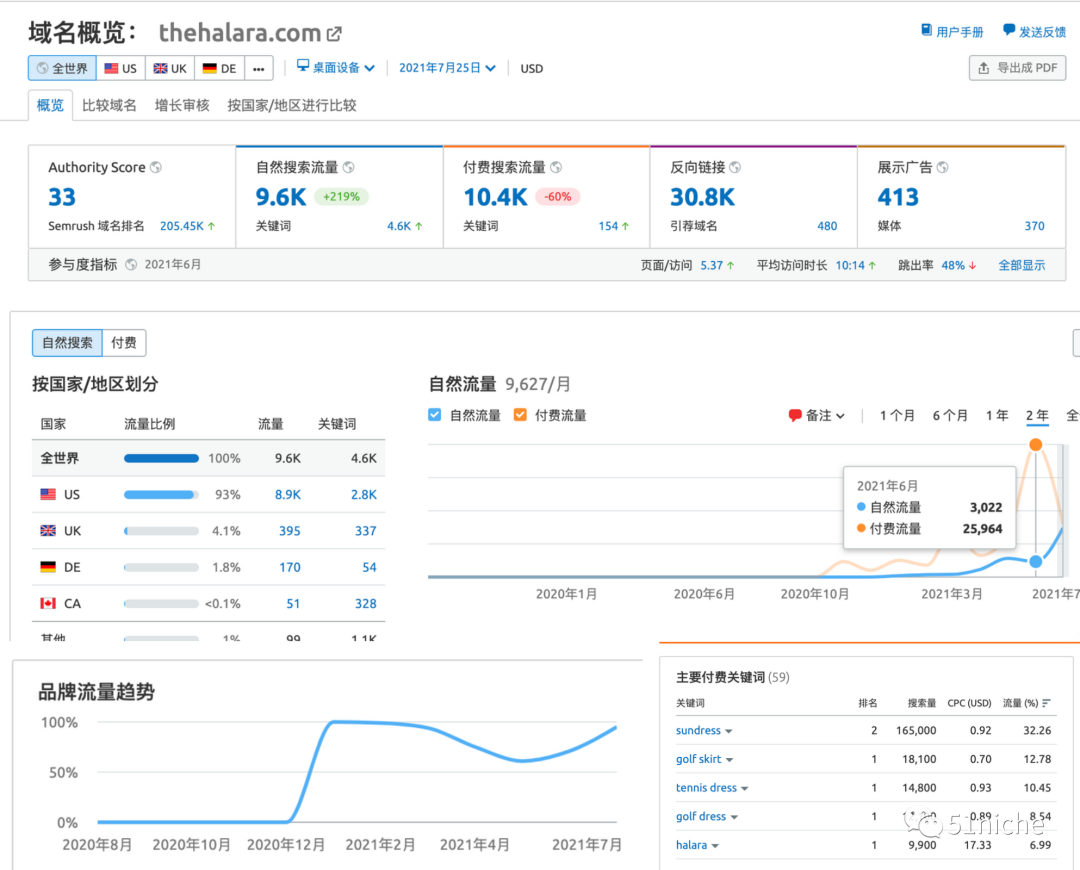1080x870 pixels.
Task: Expand the 备注 notes dropdown
Action: tap(817, 415)
